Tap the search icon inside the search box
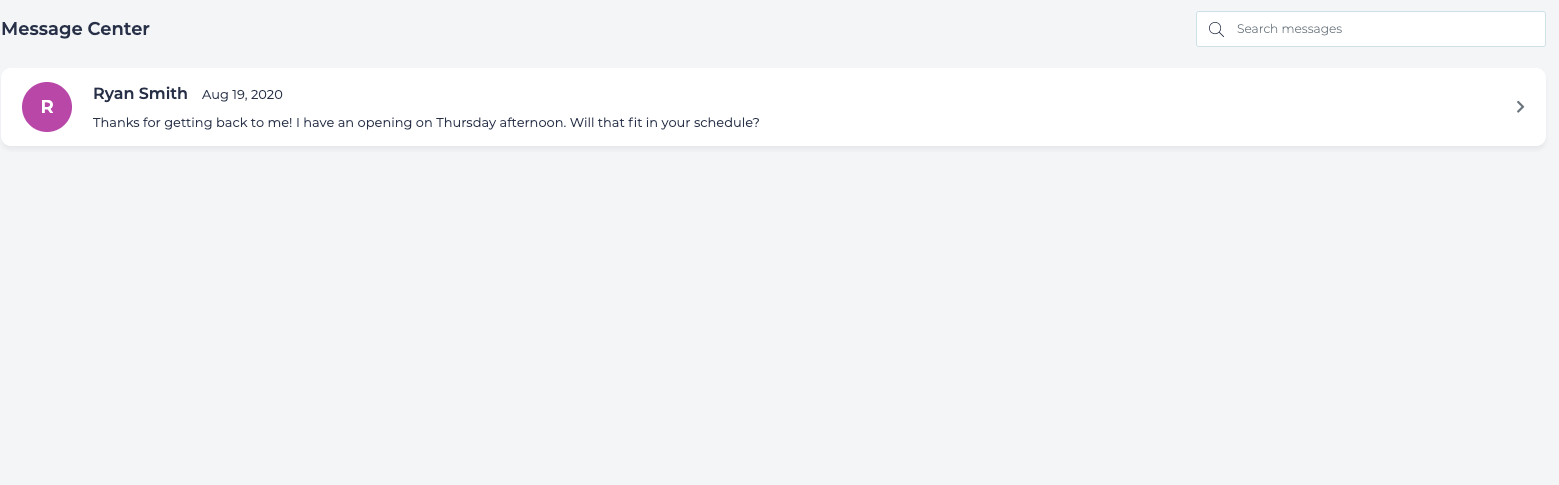This screenshot has height=485, width=1559. tap(1216, 29)
